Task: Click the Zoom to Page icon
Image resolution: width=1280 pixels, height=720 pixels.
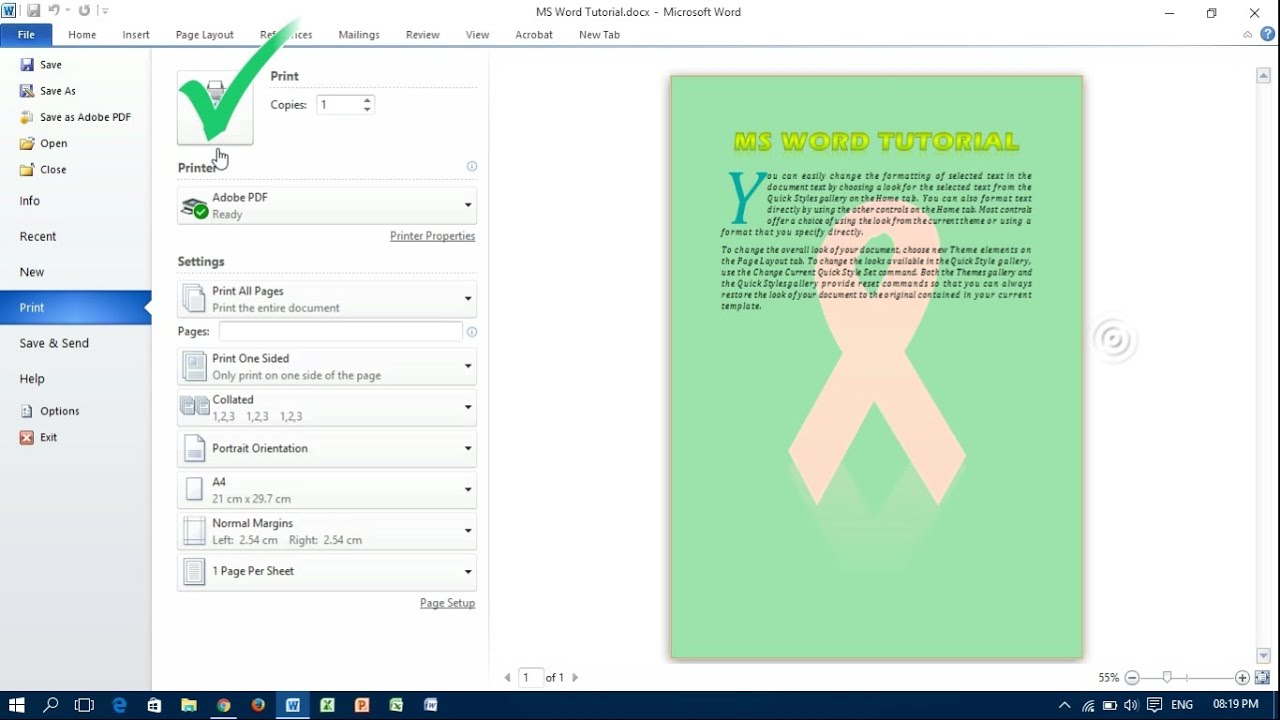Action: click(1262, 677)
